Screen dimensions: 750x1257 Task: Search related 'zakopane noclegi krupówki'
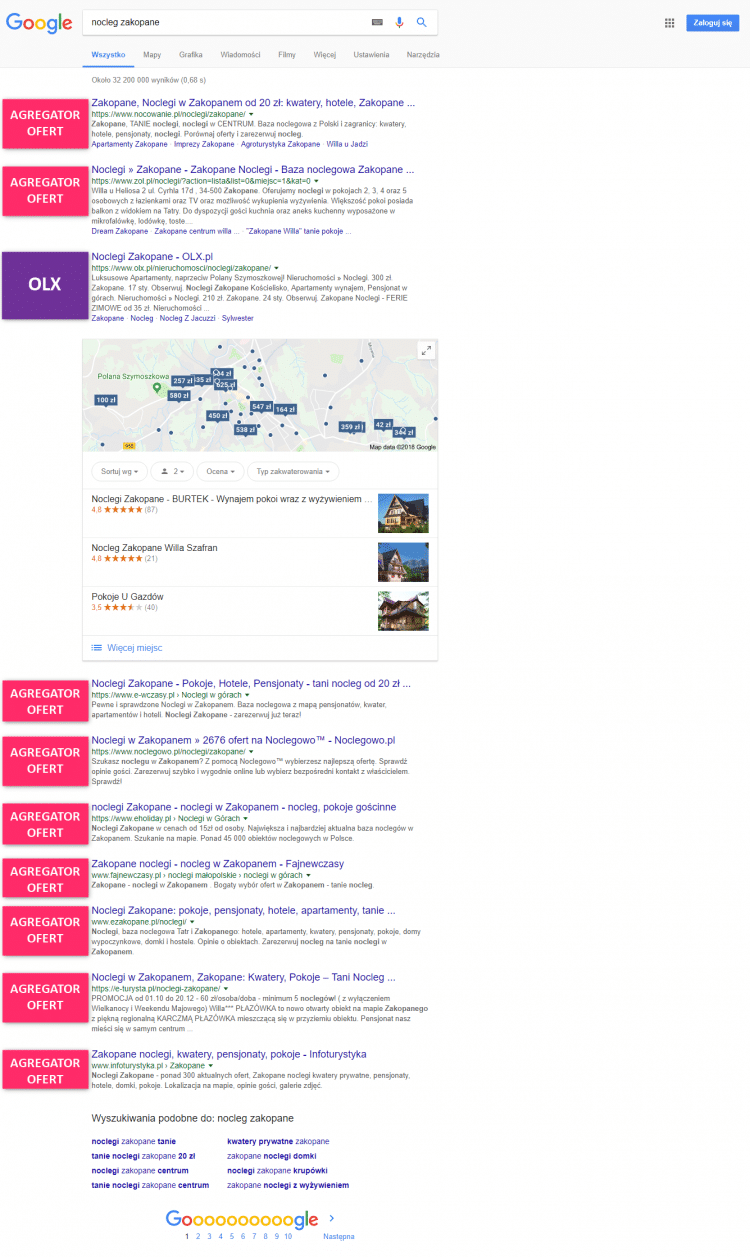(x=277, y=1170)
